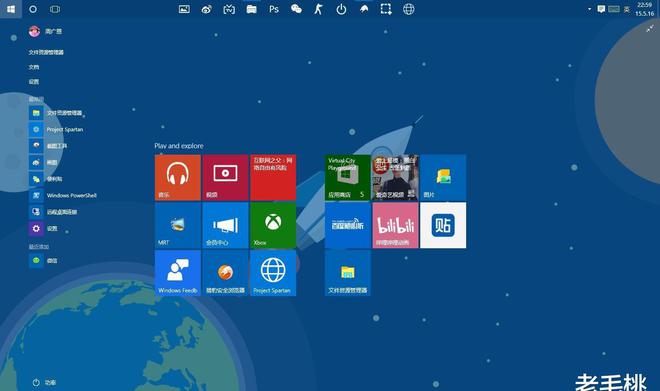
Task: Open the blue tile left of bilibili
Action: coord(348,225)
